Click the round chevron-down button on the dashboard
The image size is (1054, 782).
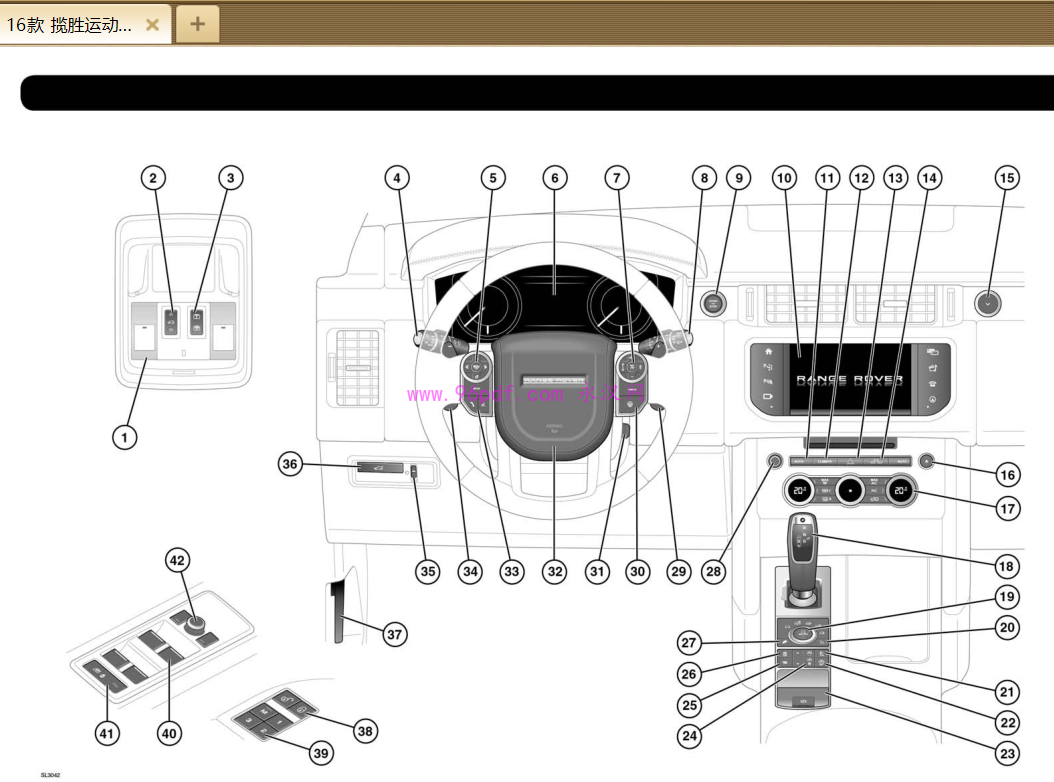[988, 302]
